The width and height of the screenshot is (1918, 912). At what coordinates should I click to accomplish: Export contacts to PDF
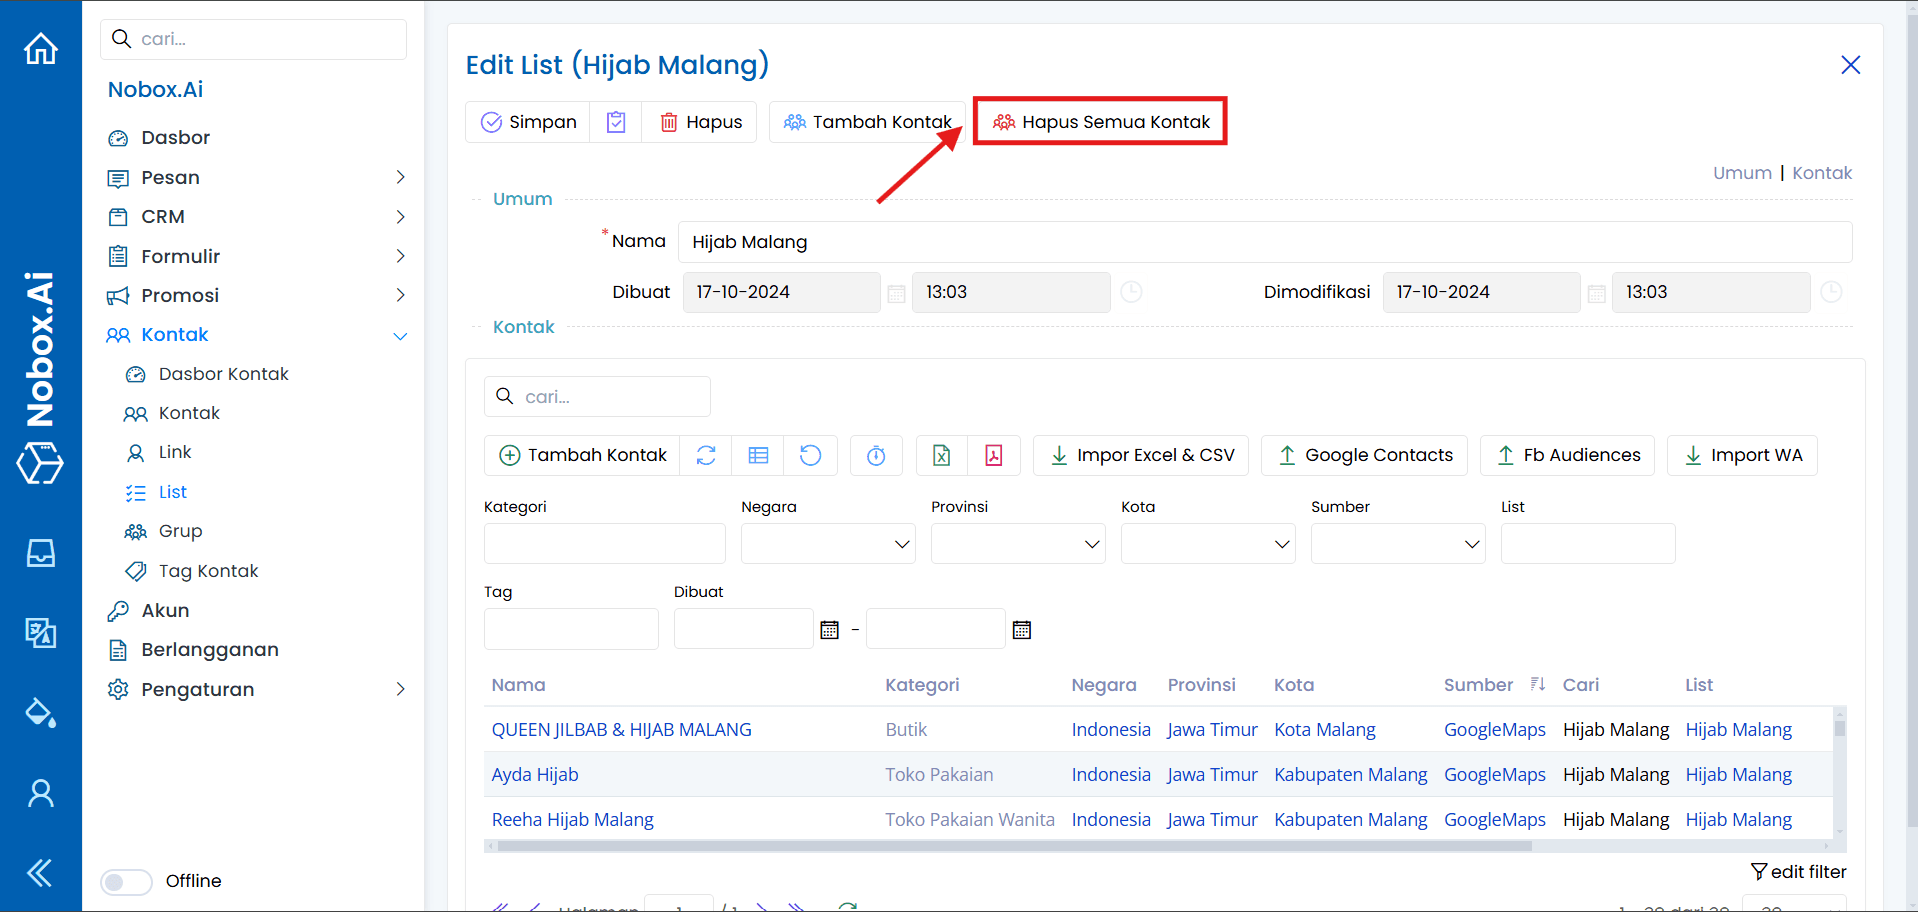(x=994, y=455)
